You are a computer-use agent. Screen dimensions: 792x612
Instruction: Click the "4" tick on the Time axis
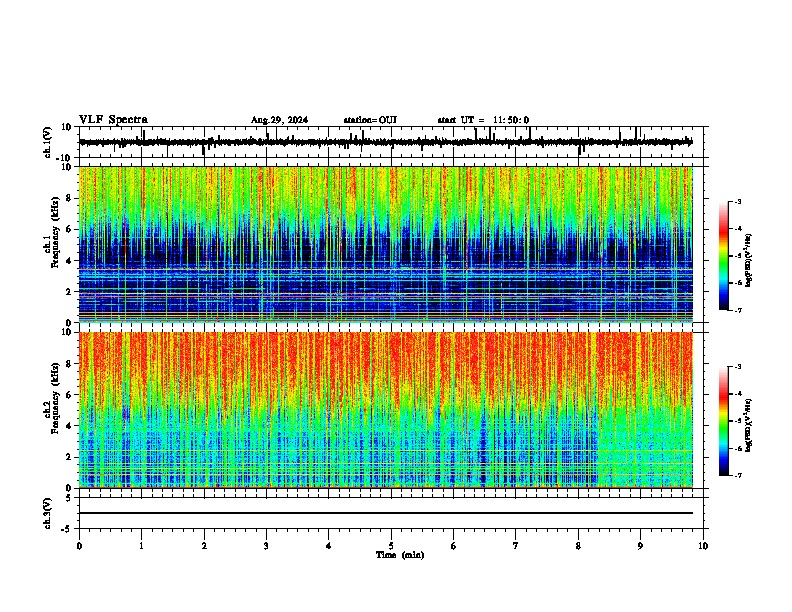coord(329,546)
